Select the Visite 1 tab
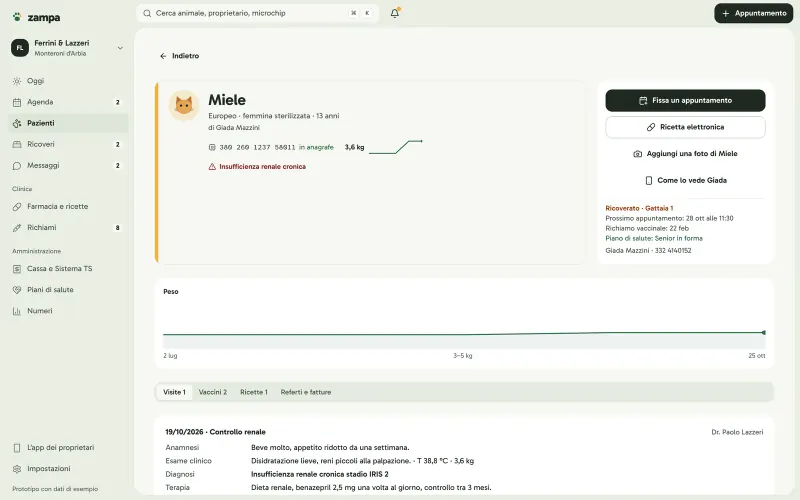 click(x=174, y=392)
